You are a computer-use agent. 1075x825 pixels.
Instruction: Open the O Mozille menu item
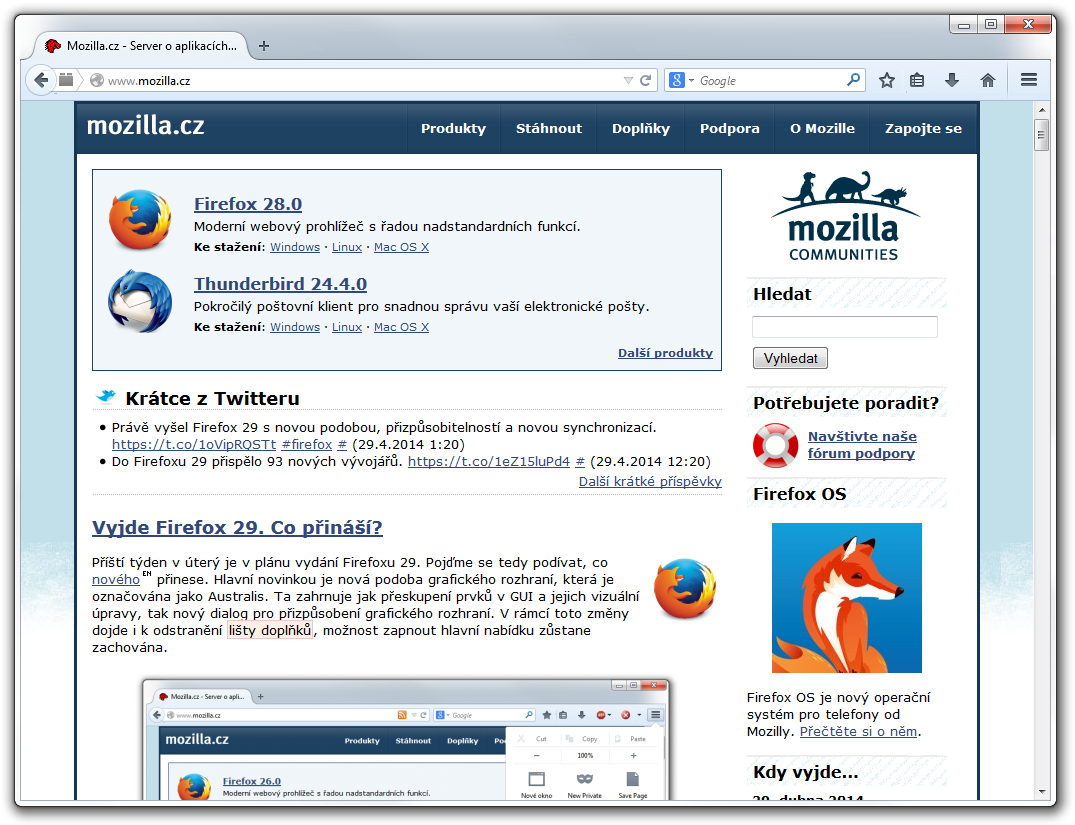(x=822, y=128)
